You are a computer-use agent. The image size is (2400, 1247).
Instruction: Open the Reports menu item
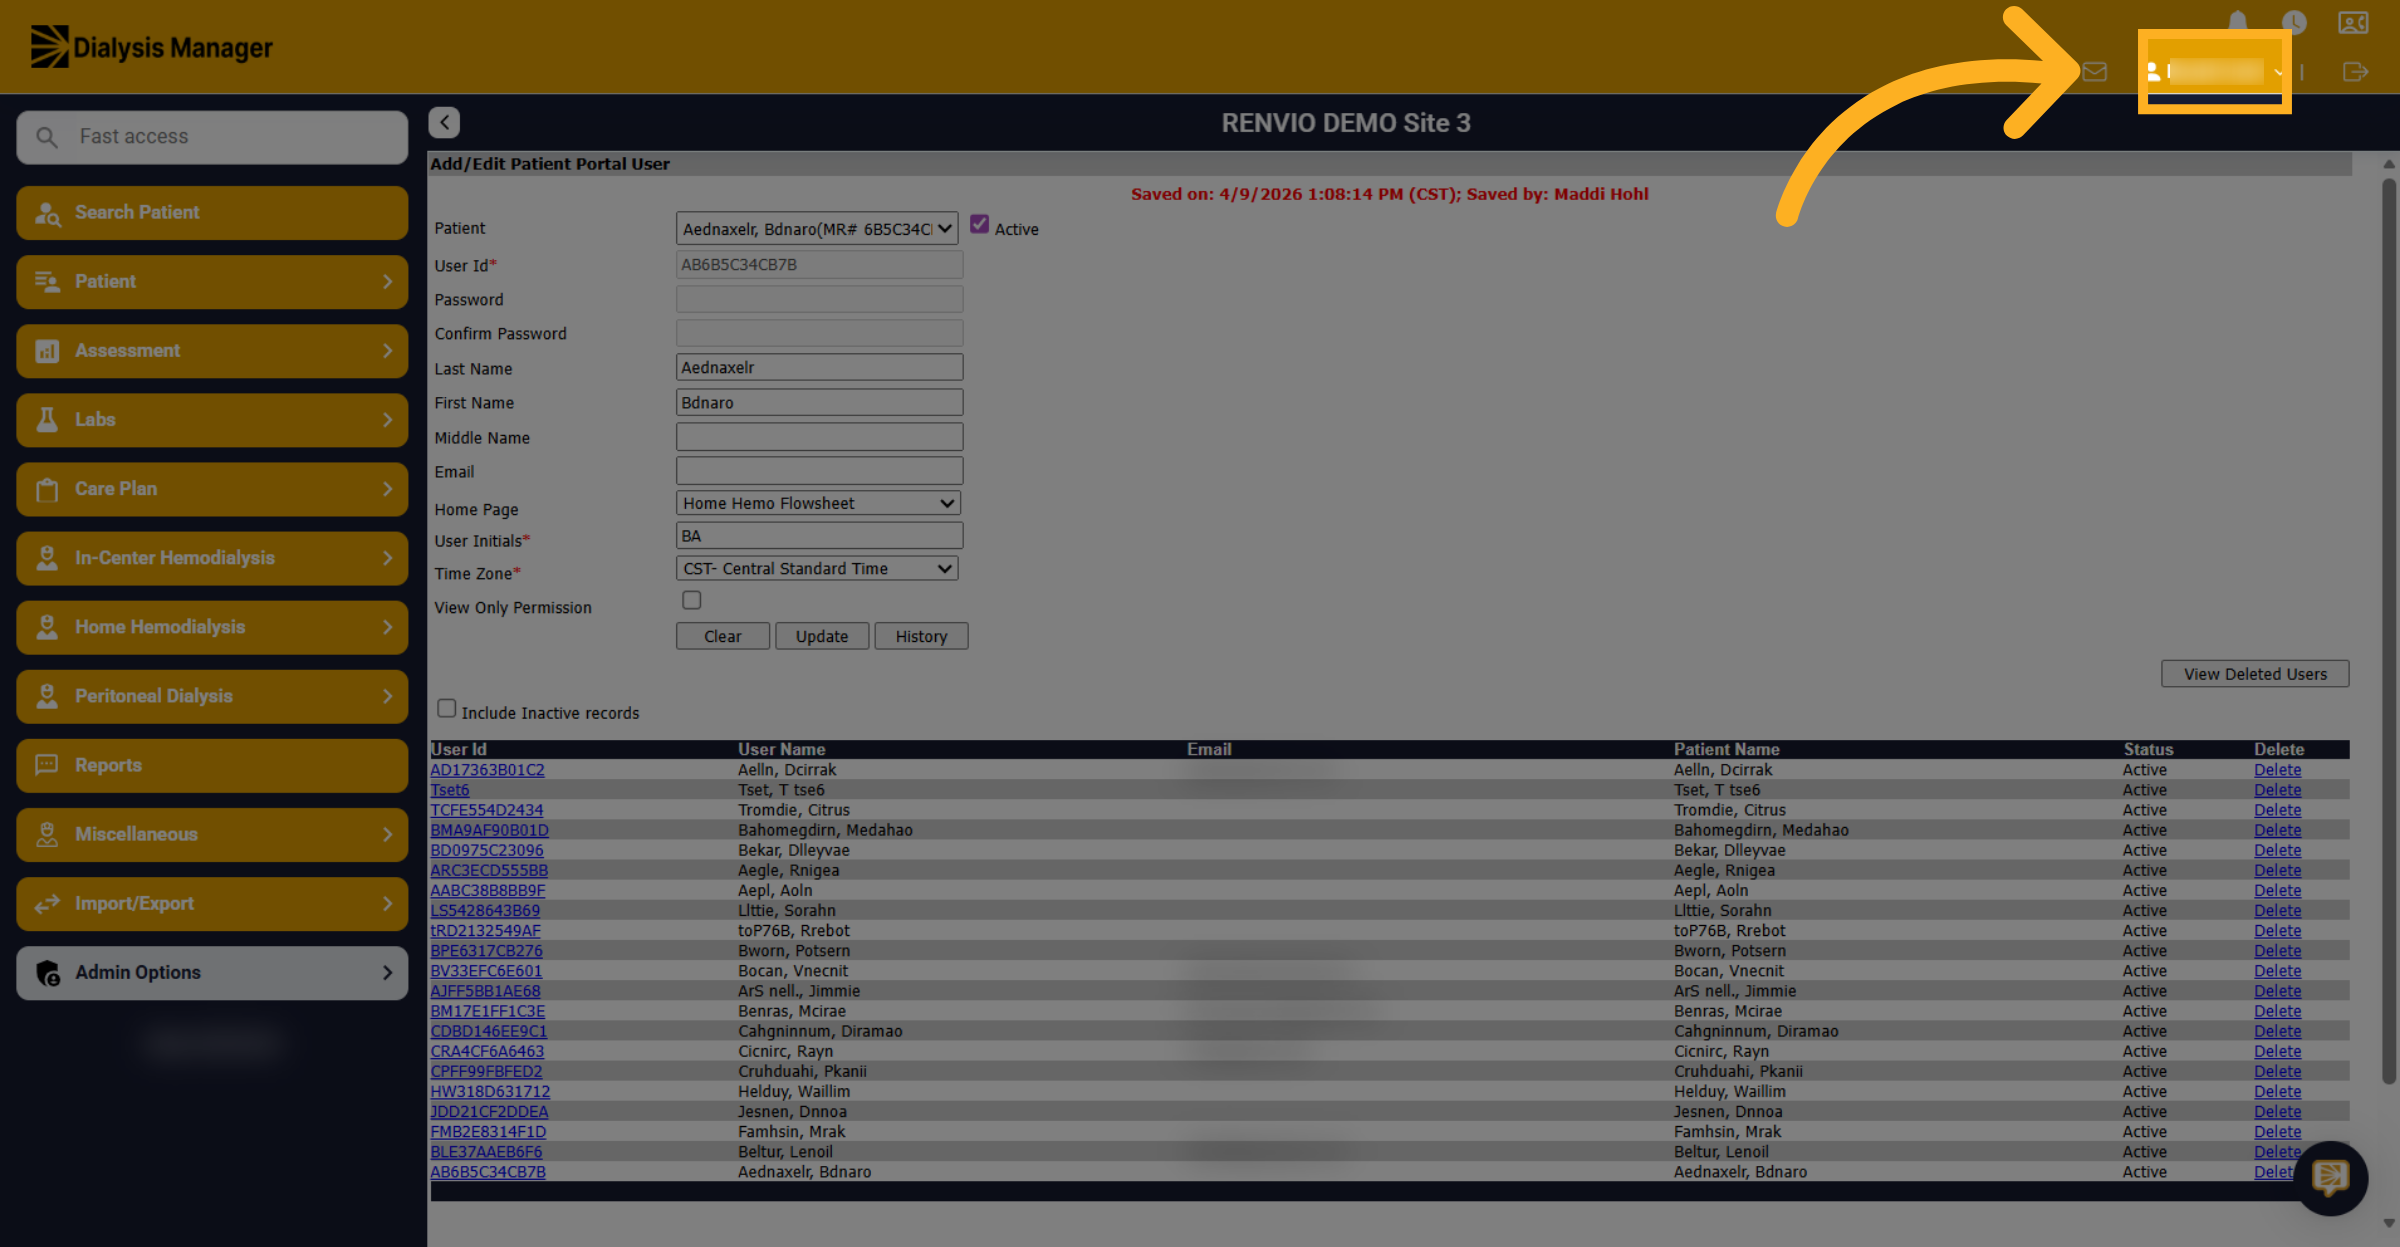(212, 765)
